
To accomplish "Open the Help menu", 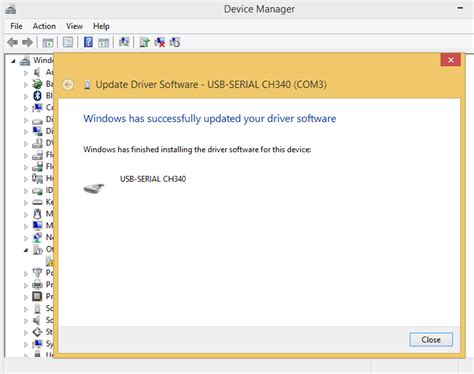I will point(101,26).
